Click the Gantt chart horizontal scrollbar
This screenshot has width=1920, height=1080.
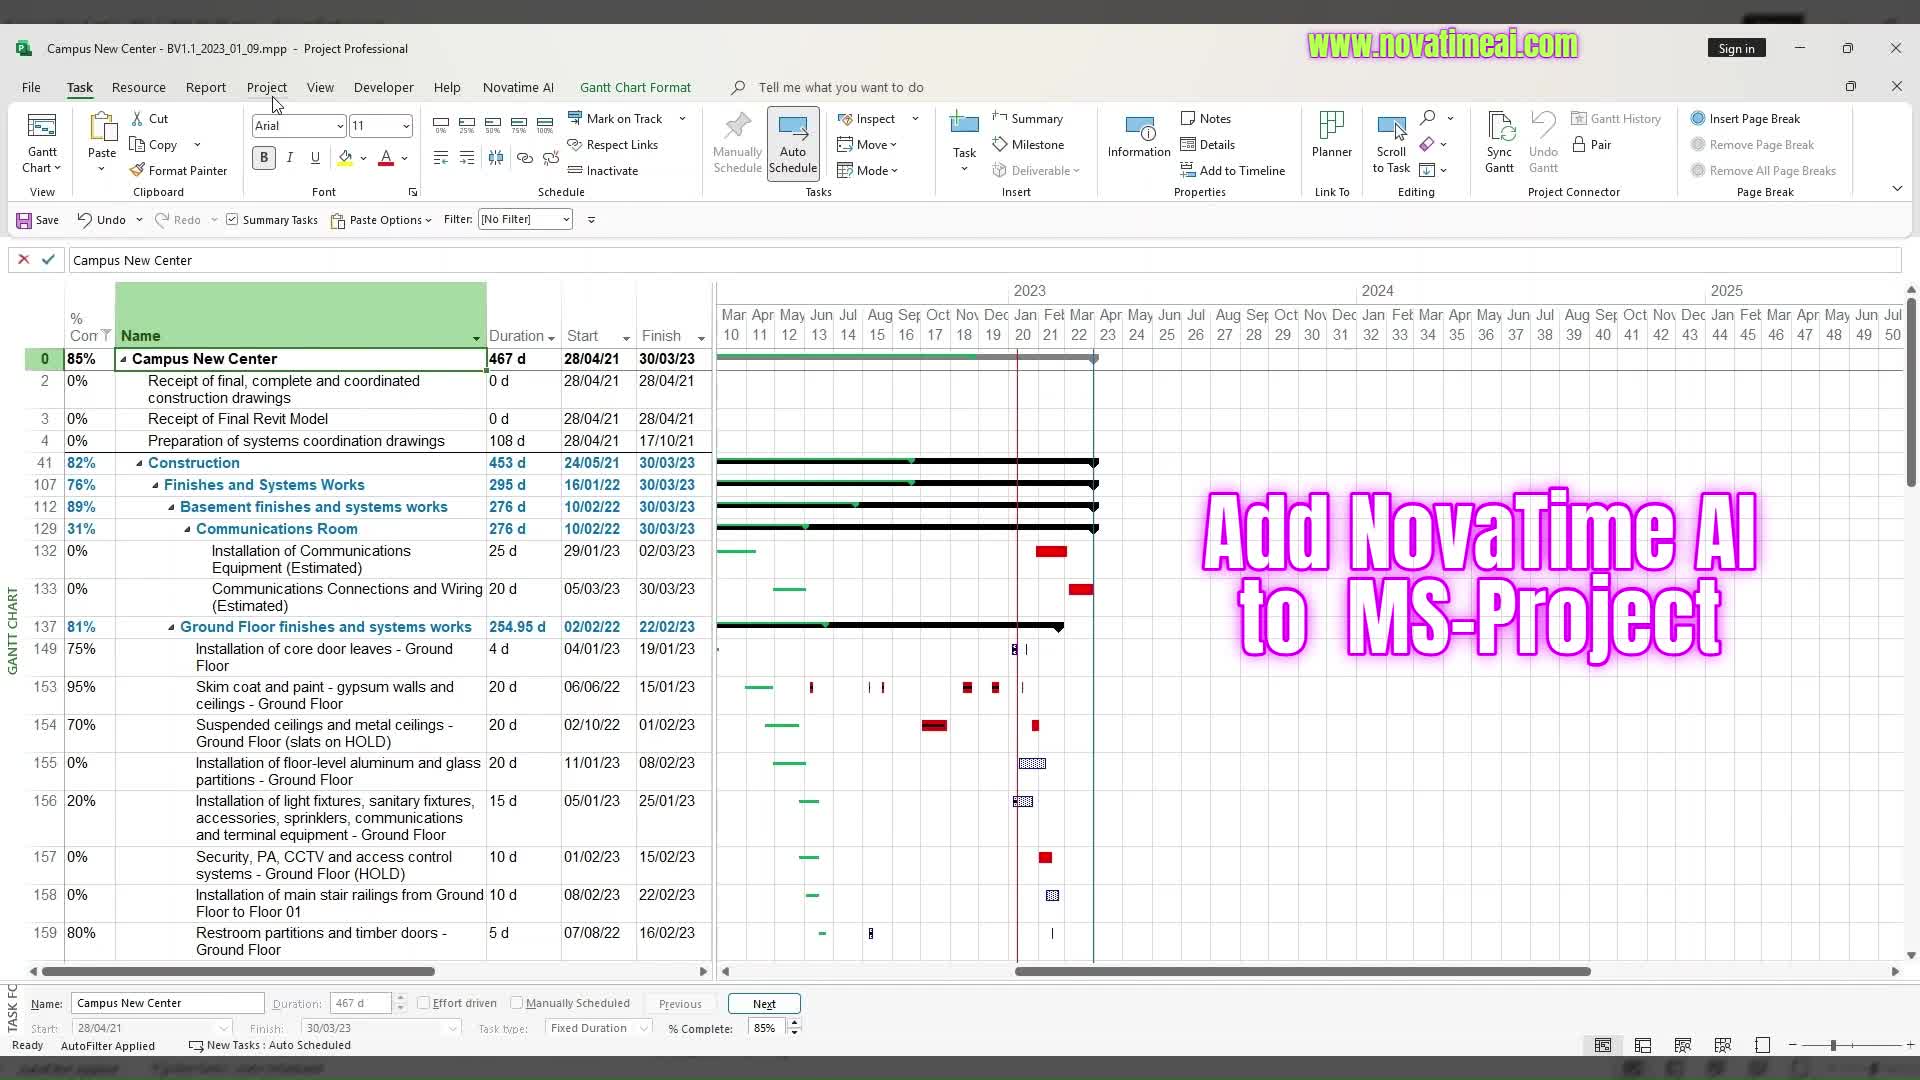(1302, 971)
